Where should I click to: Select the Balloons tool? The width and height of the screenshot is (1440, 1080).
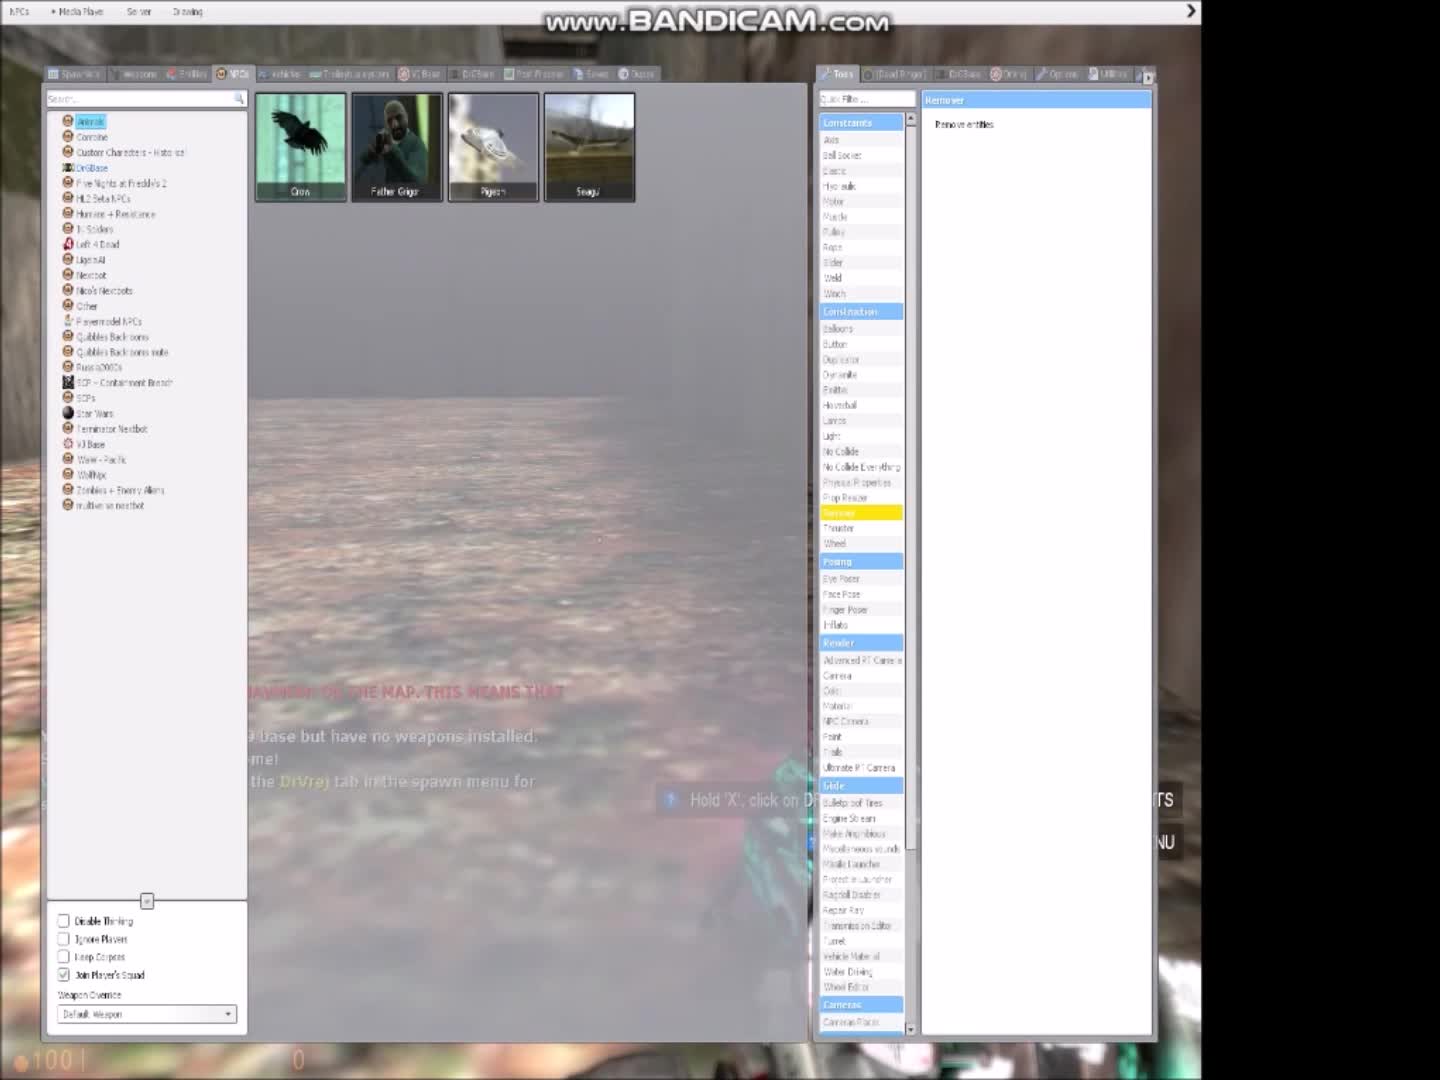(861, 328)
